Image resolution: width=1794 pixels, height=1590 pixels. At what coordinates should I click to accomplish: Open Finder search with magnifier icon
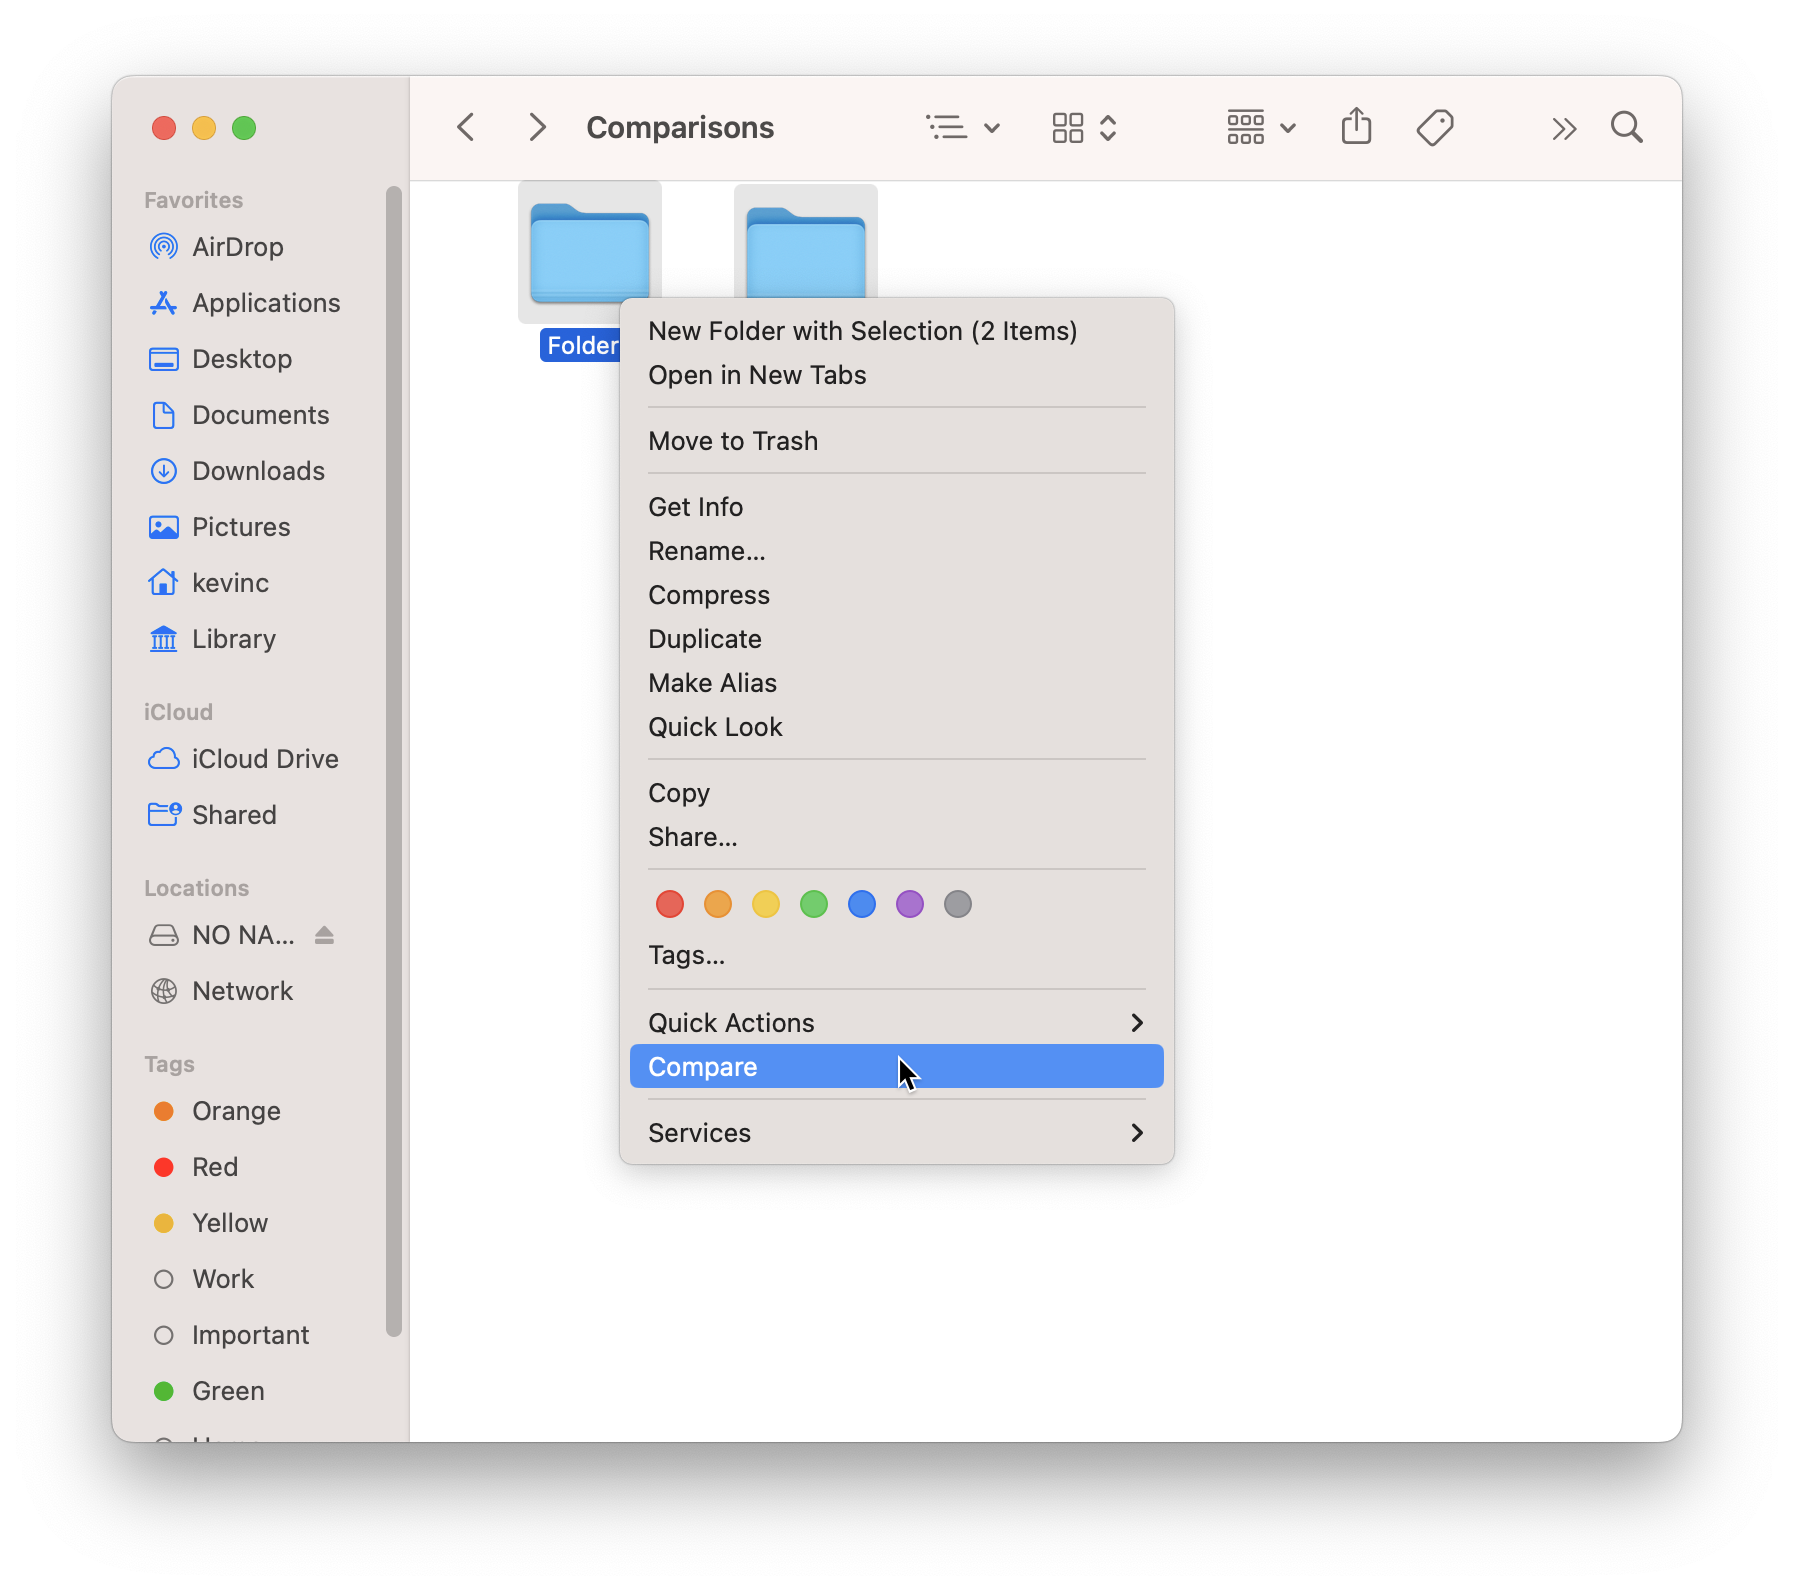click(1627, 127)
